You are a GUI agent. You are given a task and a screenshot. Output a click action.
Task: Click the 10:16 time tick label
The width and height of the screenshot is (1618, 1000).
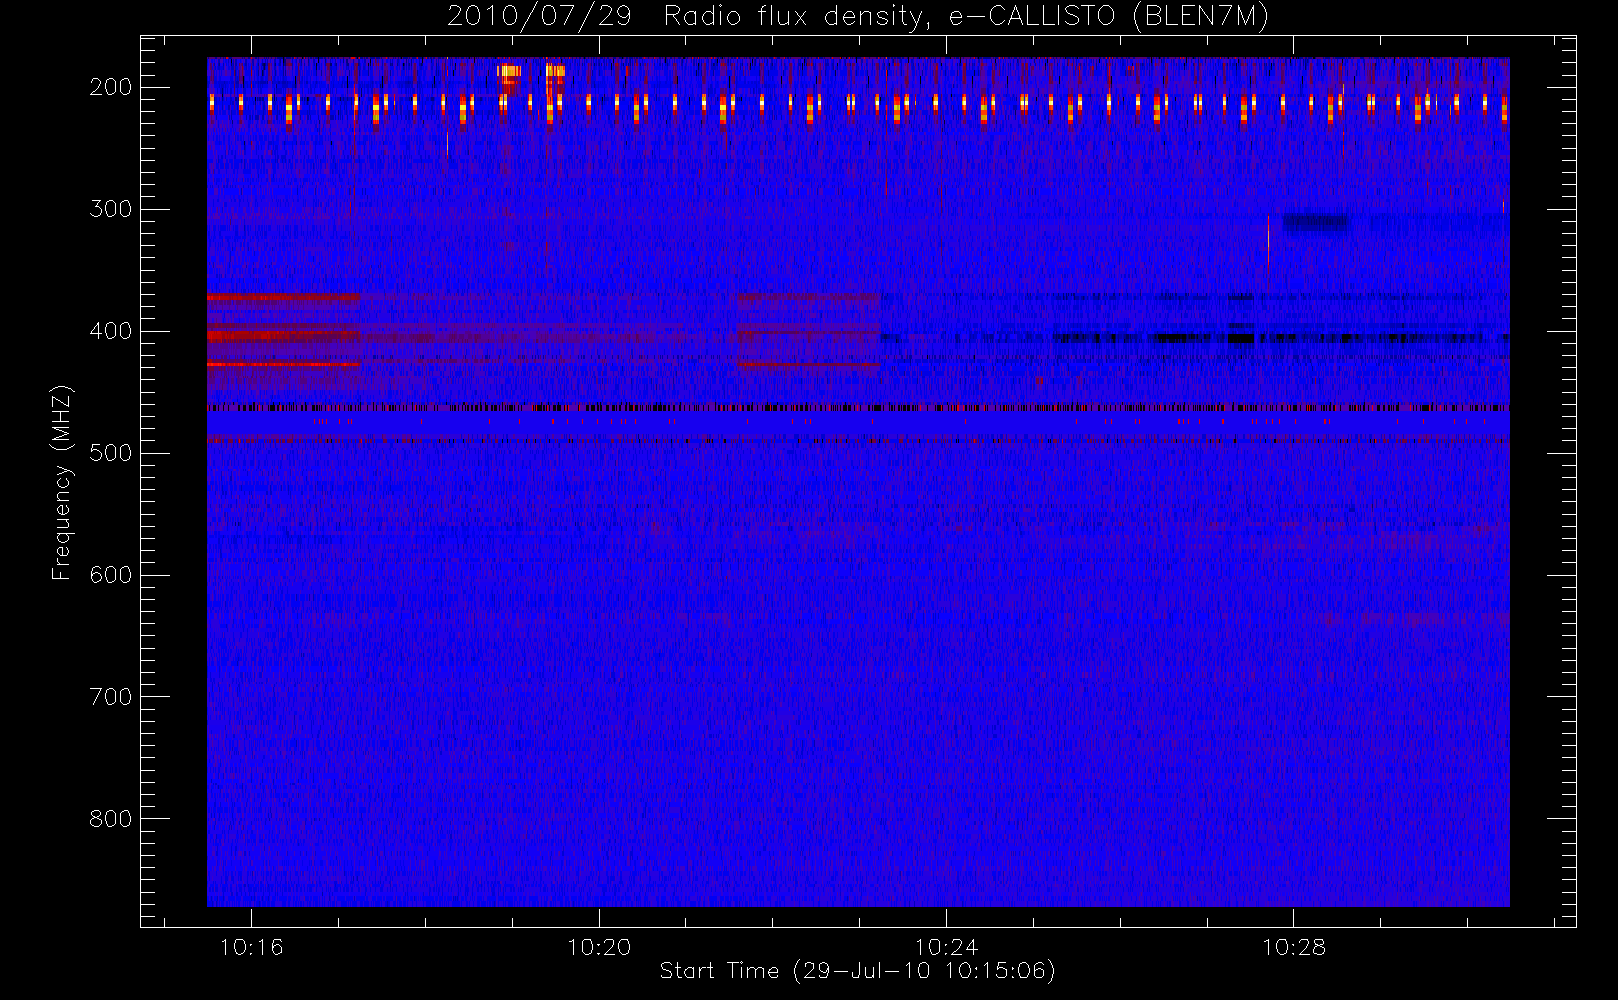coord(252,947)
